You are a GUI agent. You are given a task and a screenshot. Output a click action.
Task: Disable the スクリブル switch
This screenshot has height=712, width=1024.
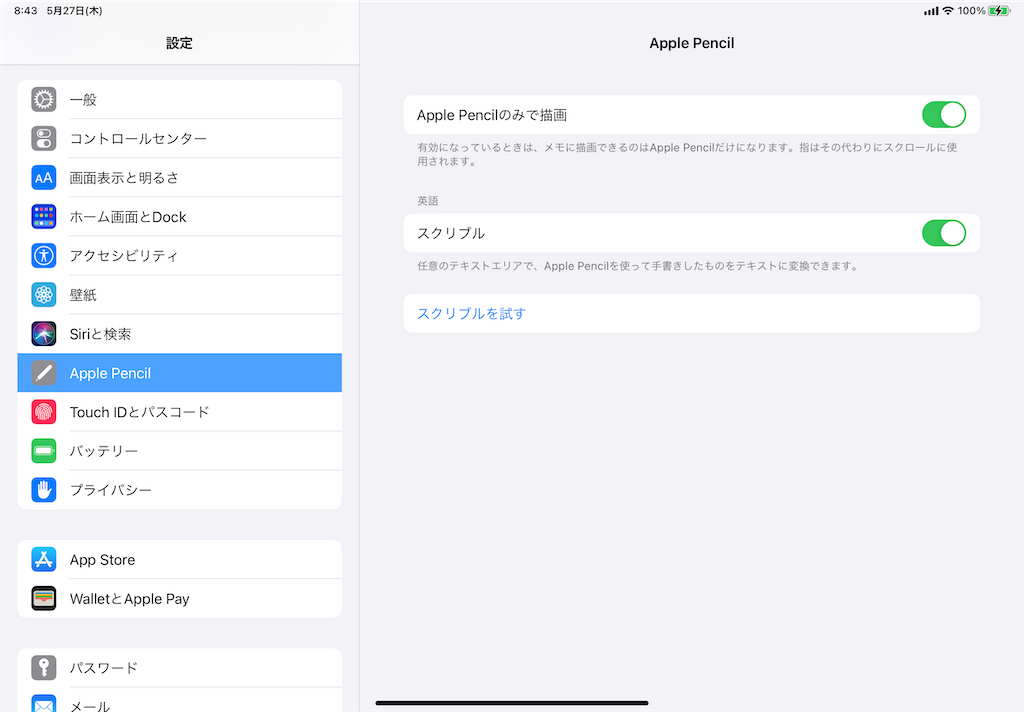click(944, 233)
